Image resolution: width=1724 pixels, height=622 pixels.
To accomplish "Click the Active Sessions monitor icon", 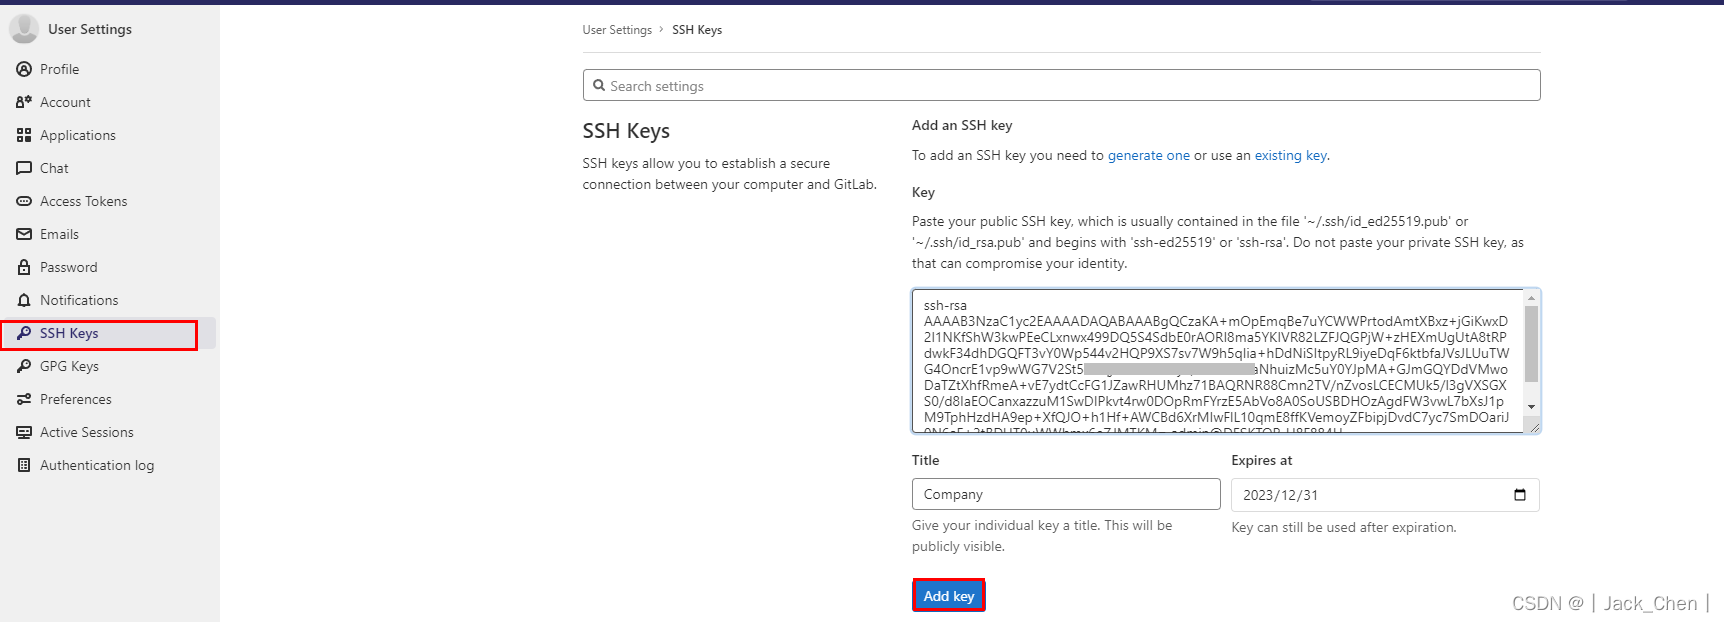I will [24, 432].
